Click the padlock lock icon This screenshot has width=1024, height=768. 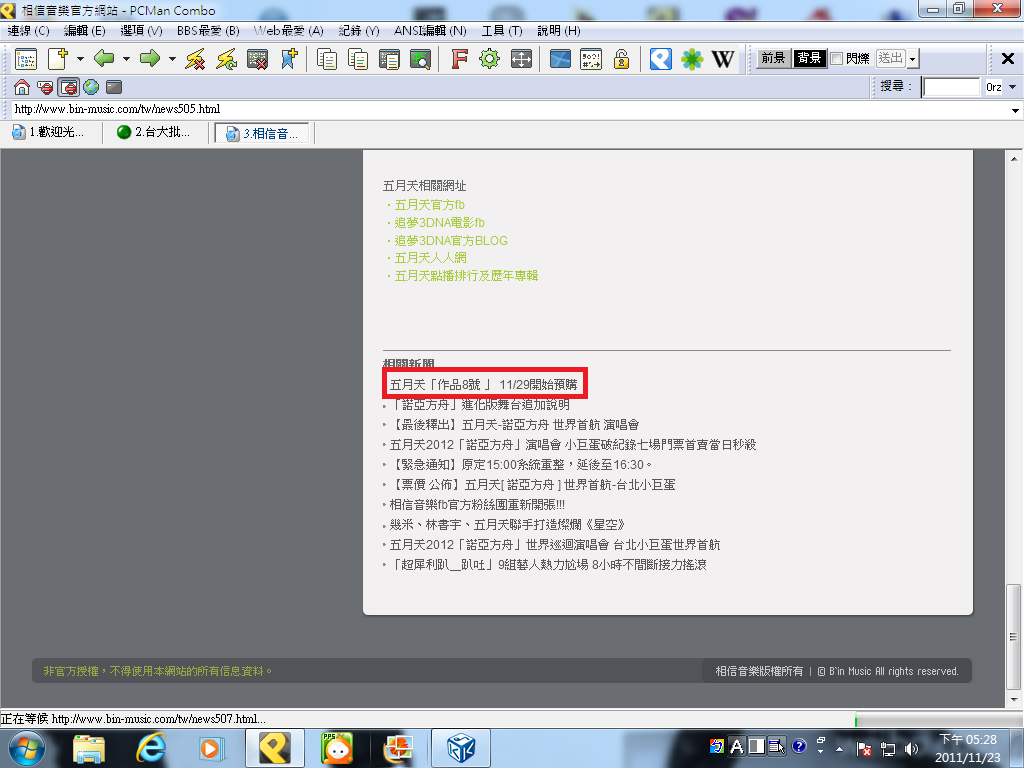point(621,59)
